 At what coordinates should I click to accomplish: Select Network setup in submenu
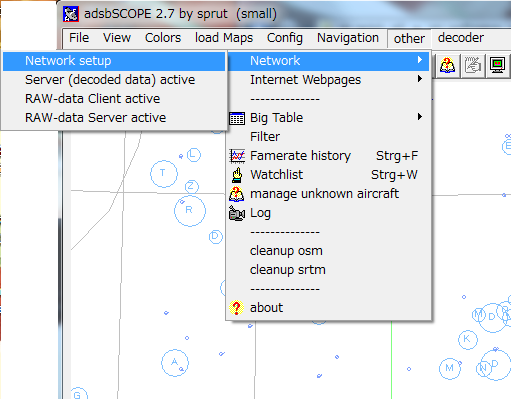(x=114, y=61)
